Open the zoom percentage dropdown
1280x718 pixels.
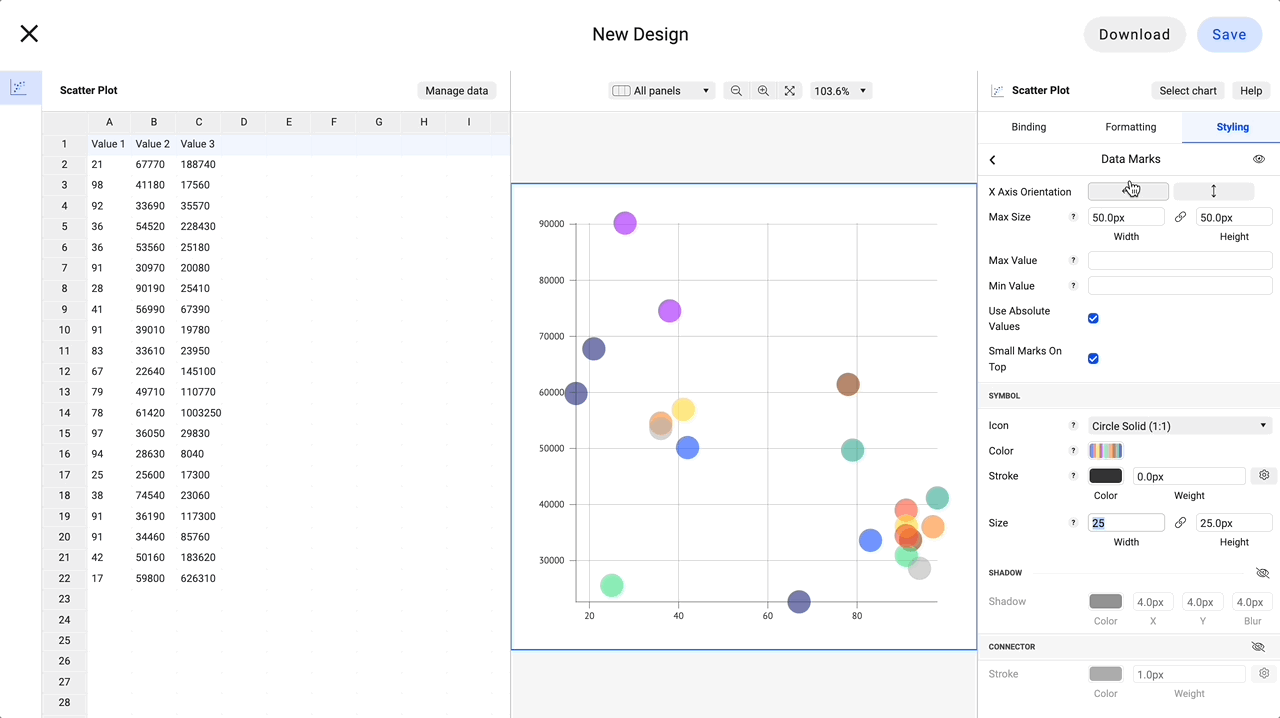[x=841, y=90]
